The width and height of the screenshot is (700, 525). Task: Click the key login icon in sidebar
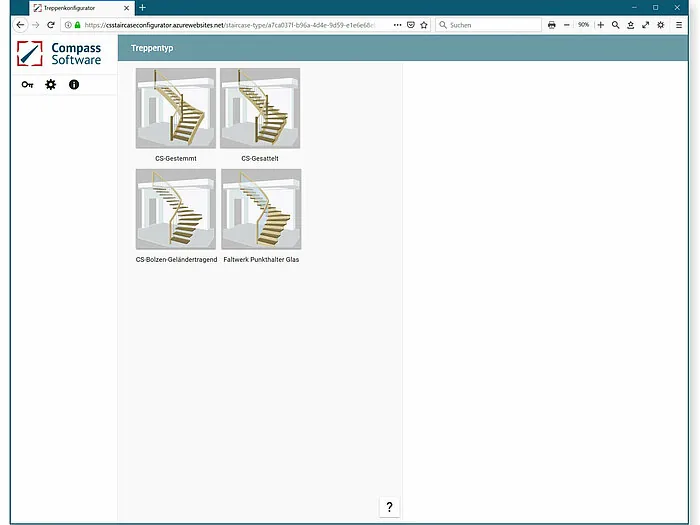click(x=27, y=84)
